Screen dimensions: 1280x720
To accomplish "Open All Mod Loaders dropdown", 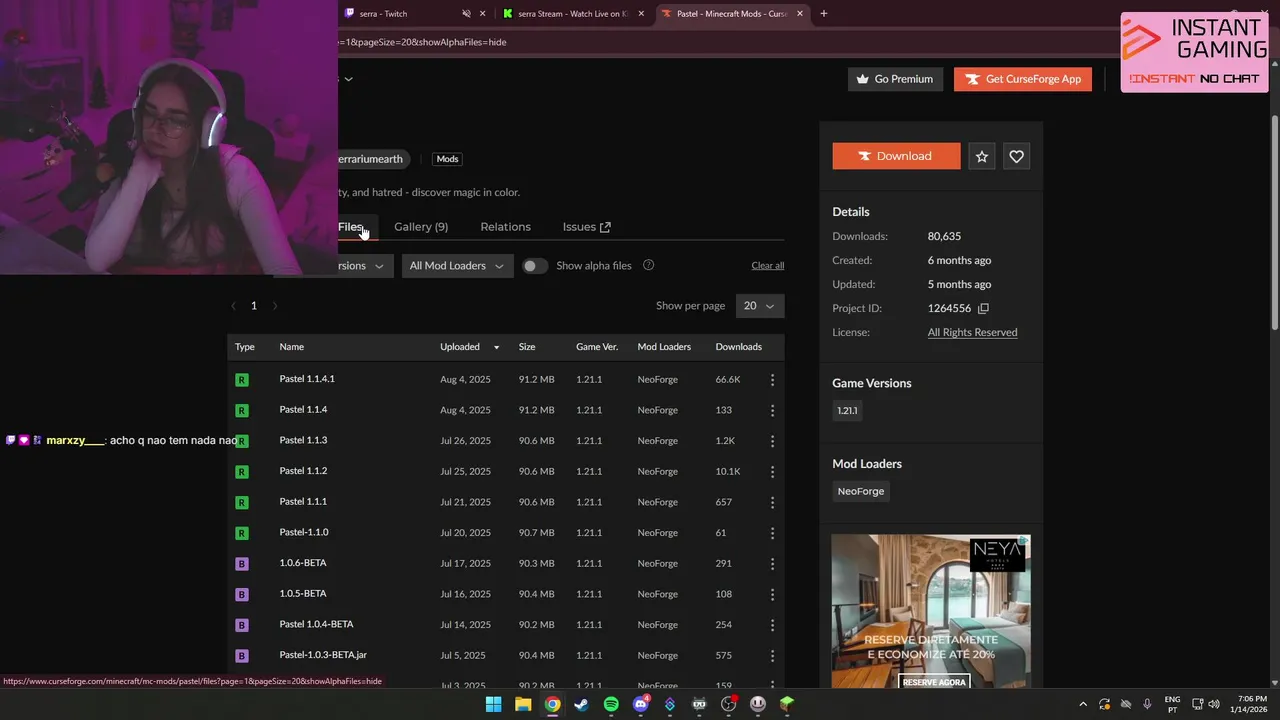I will (457, 266).
